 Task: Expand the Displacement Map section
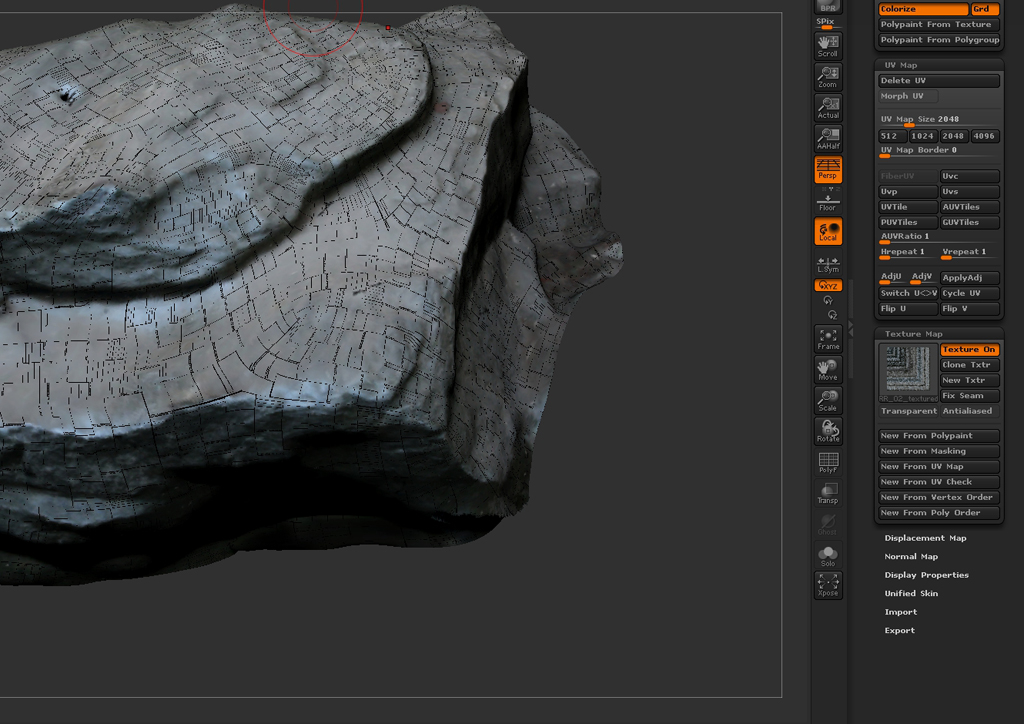(x=925, y=538)
